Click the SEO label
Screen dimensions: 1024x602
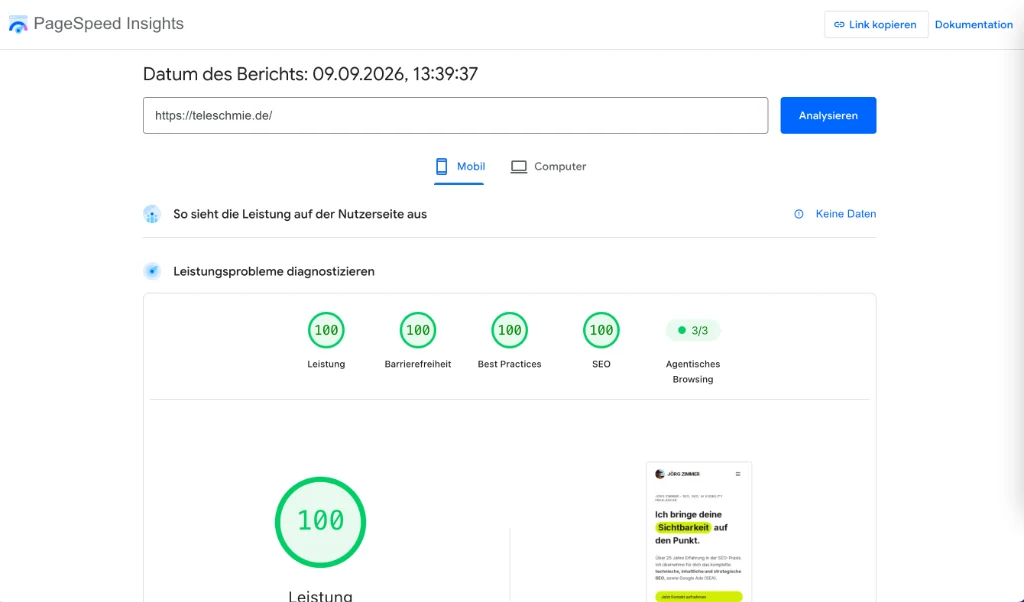[601, 364]
